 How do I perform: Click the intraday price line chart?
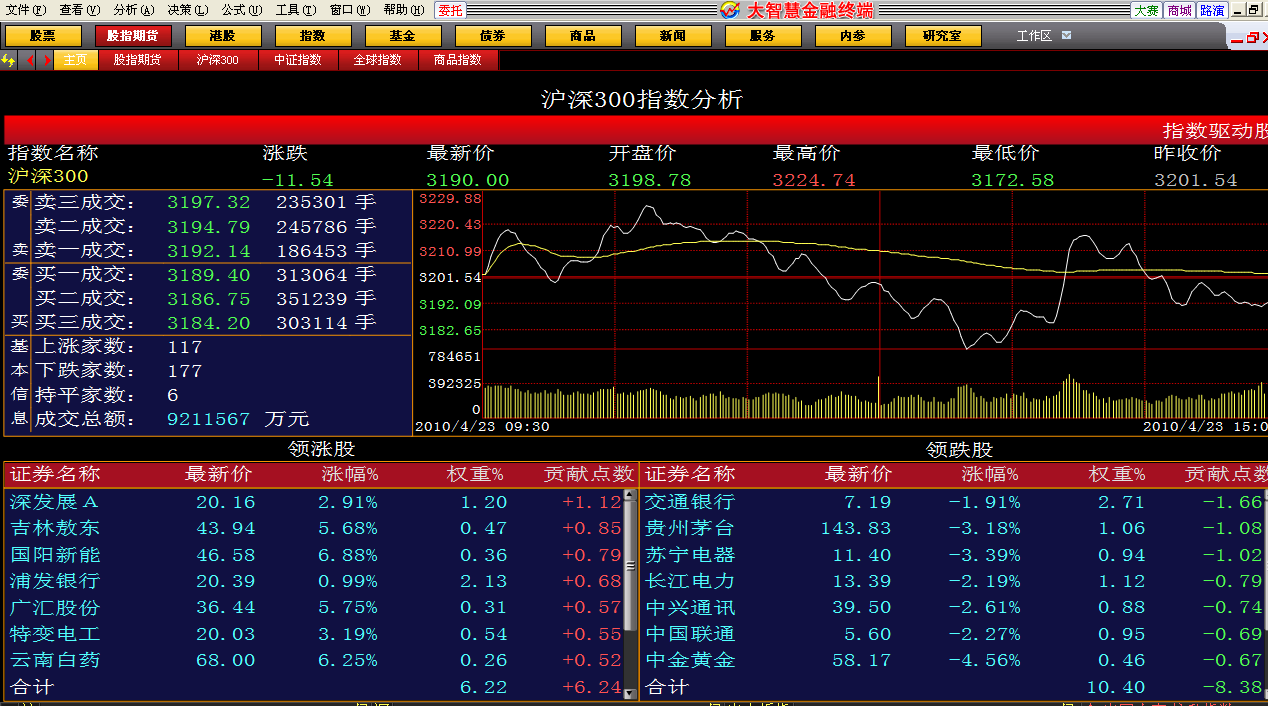pyautogui.click(x=875, y=270)
